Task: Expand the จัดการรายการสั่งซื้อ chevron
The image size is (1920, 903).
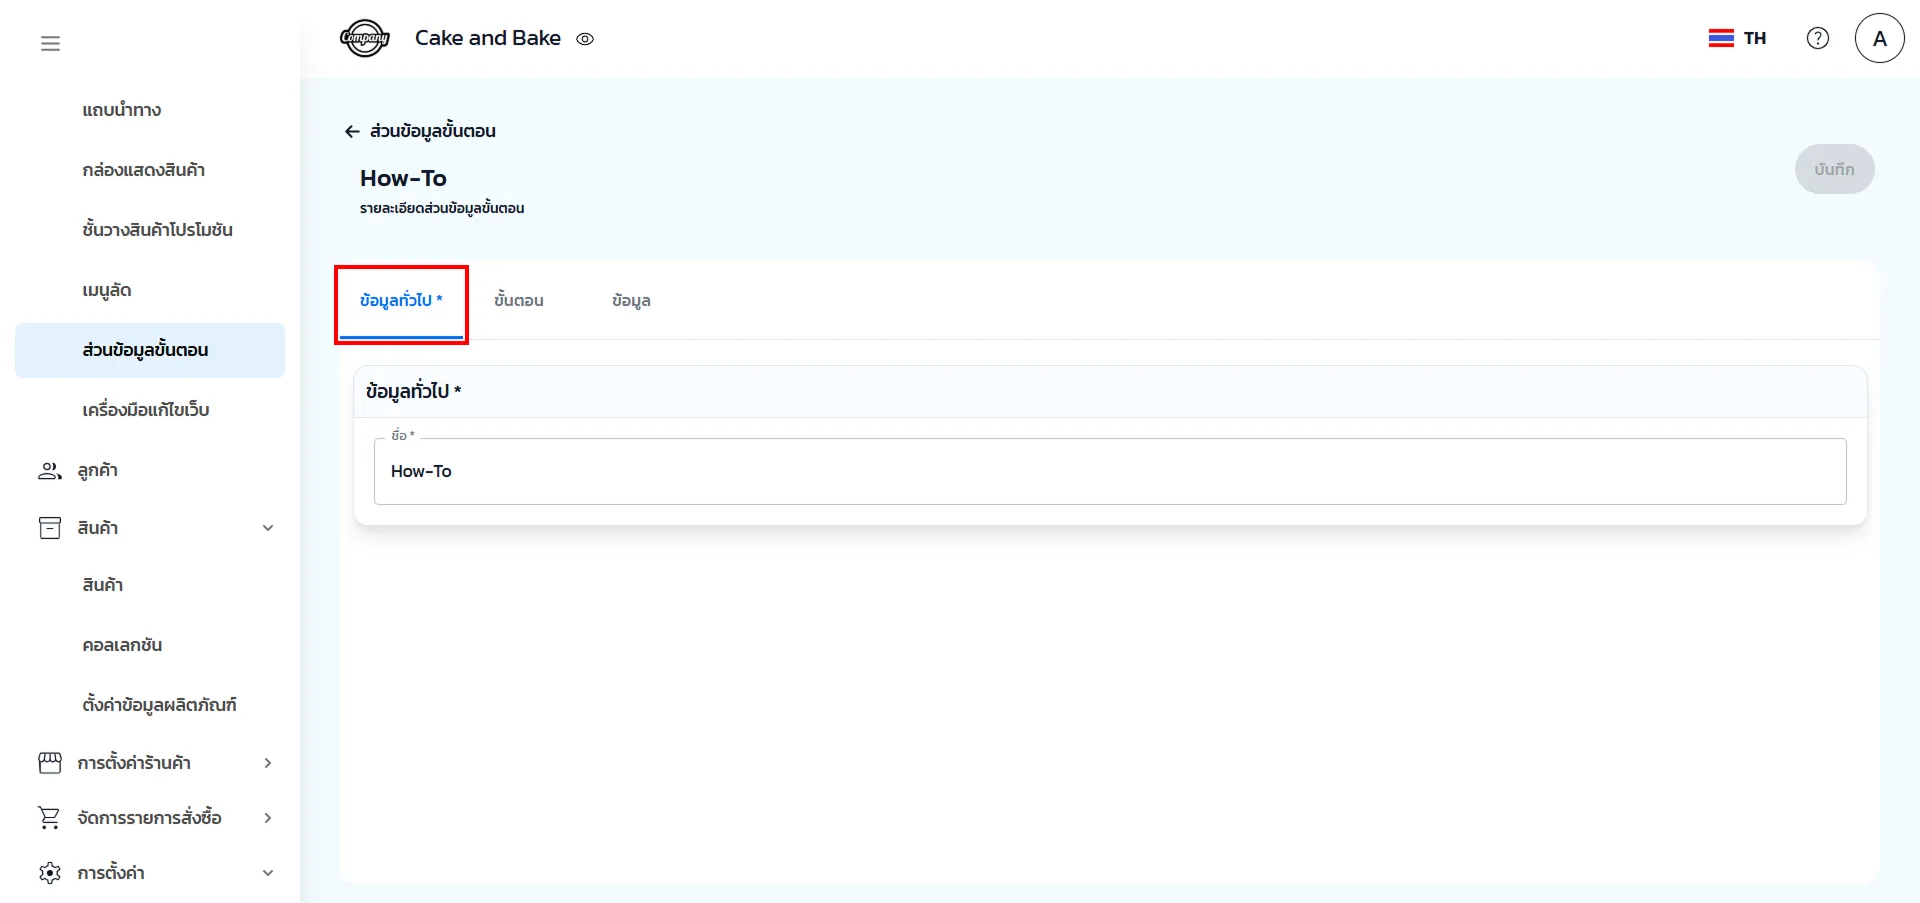Action: pyautogui.click(x=268, y=818)
